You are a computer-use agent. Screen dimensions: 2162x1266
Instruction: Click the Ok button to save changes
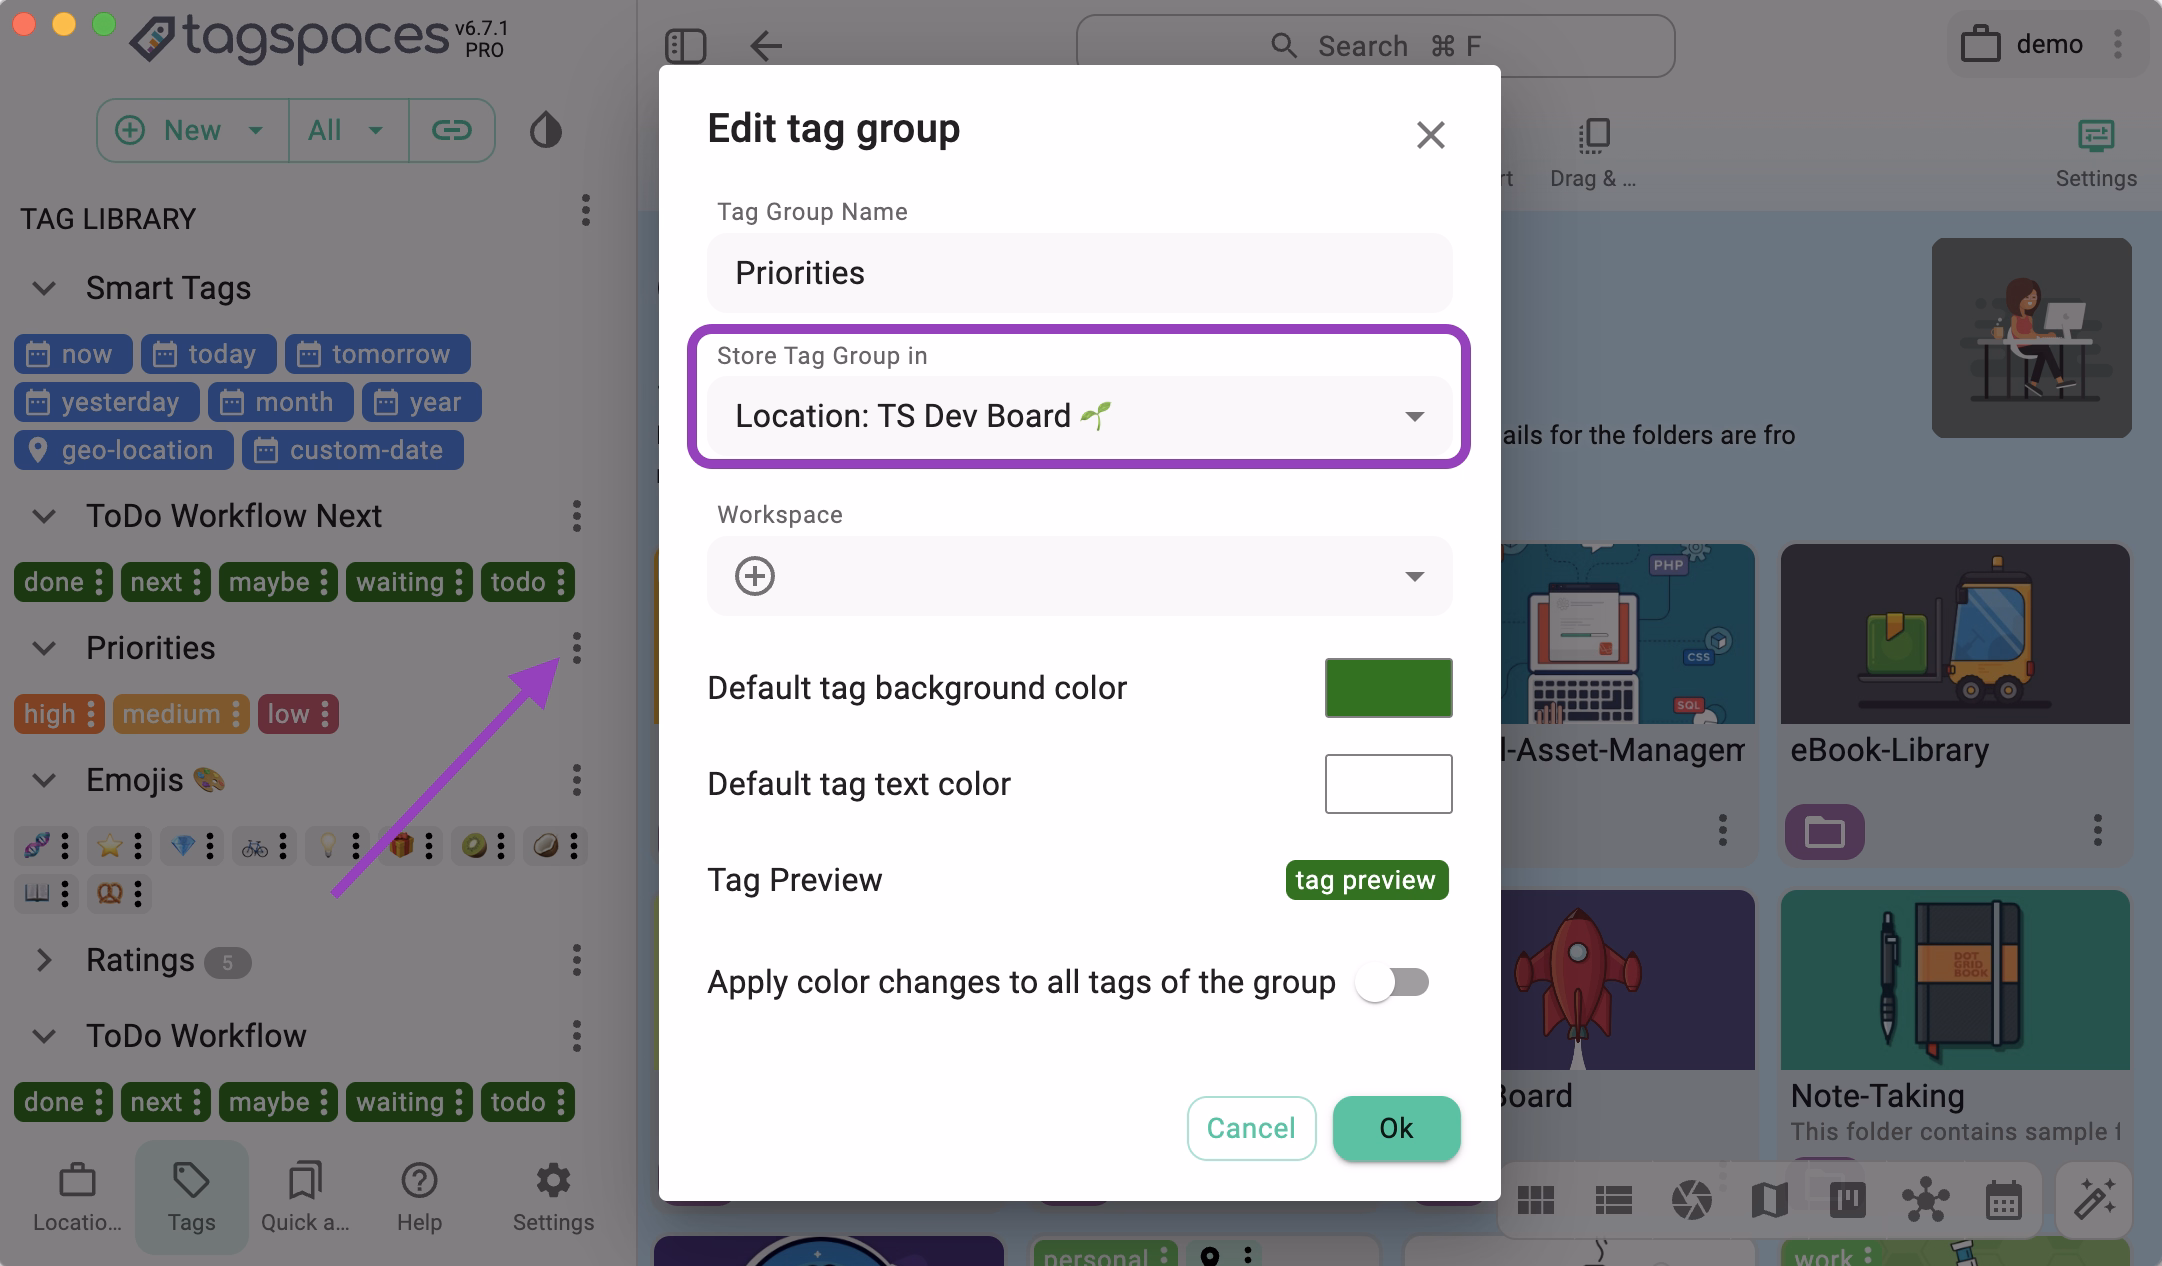pyautogui.click(x=1395, y=1128)
